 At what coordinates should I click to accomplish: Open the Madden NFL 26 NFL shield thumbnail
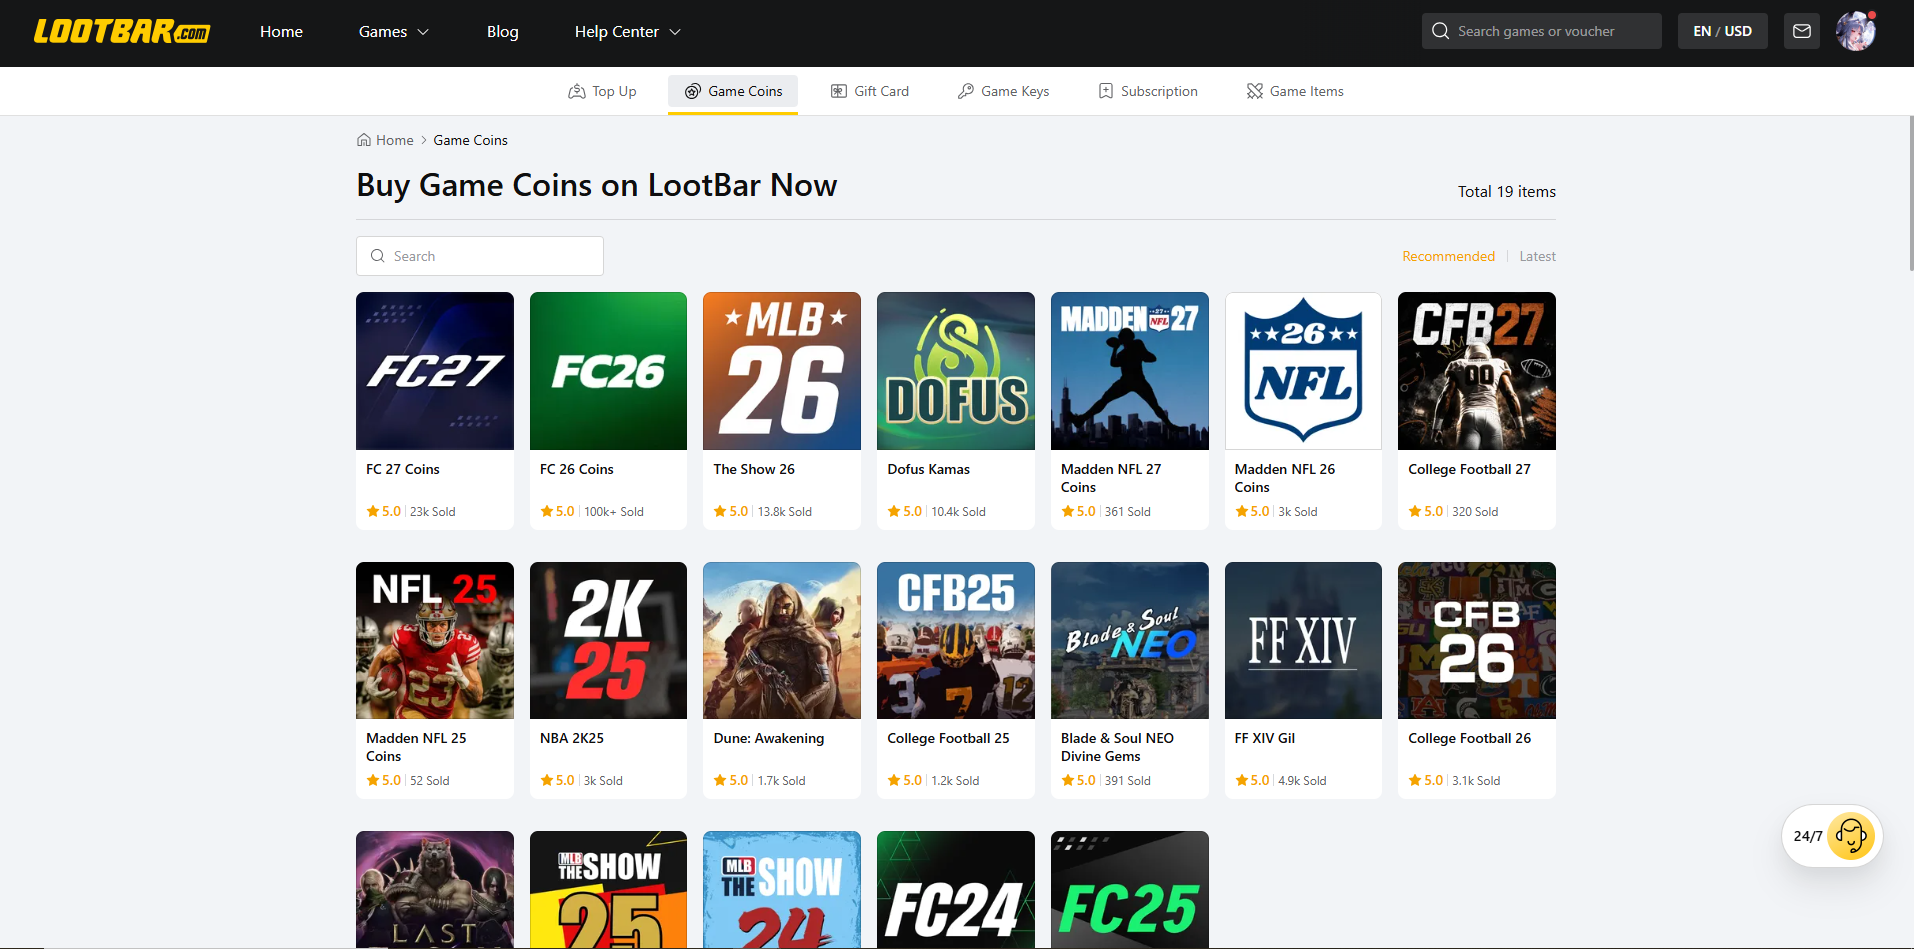point(1303,371)
